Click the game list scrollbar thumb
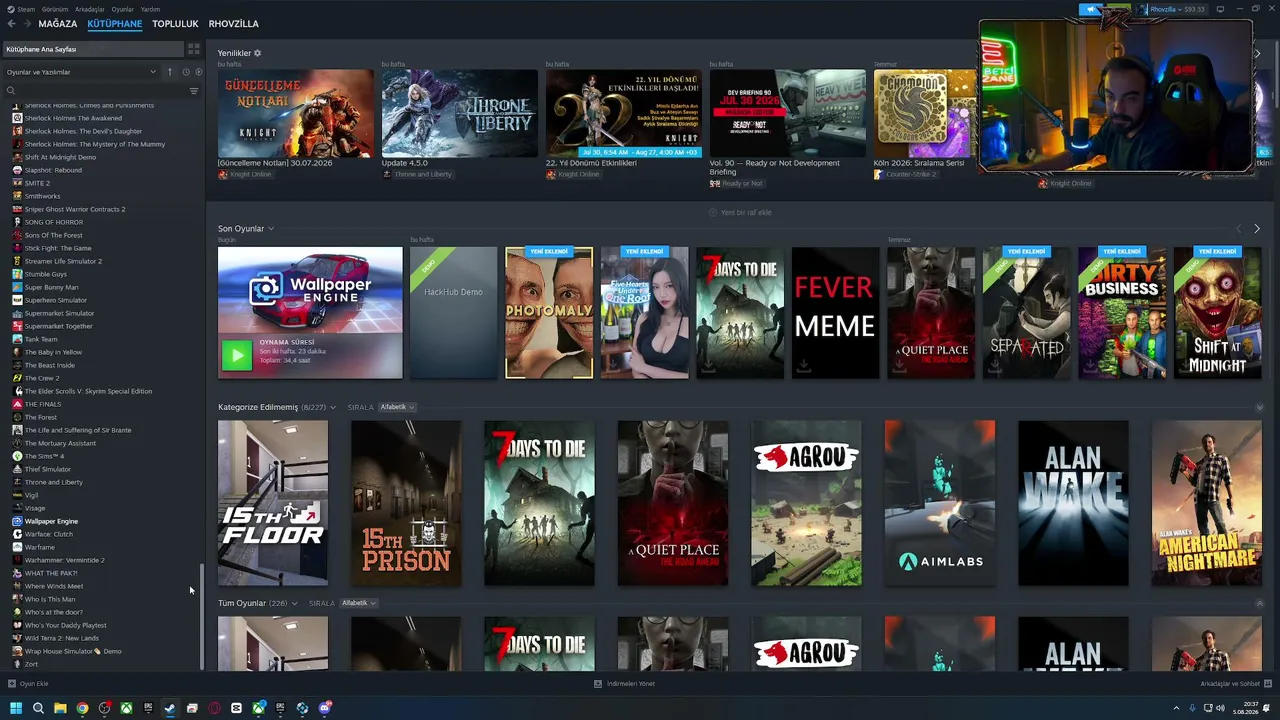 [203, 616]
